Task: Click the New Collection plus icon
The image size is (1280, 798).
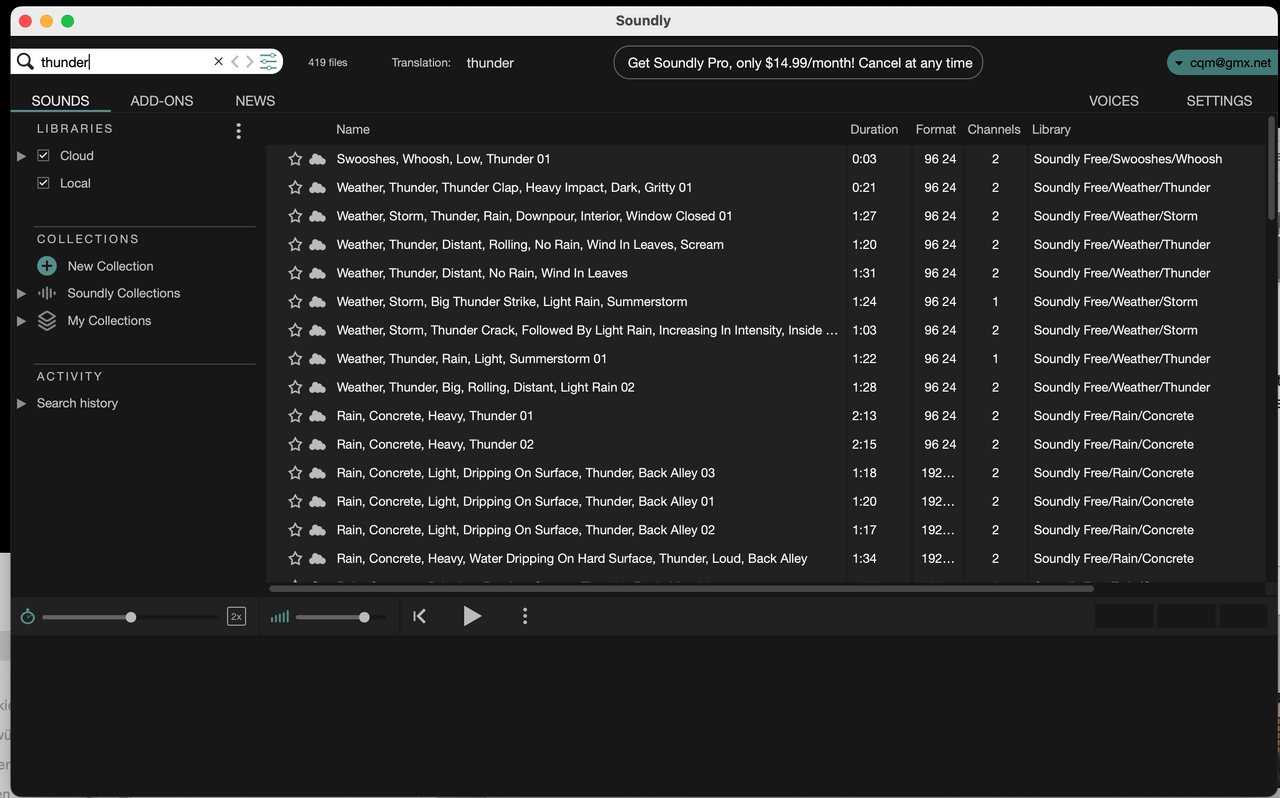Action: click(47, 266)
